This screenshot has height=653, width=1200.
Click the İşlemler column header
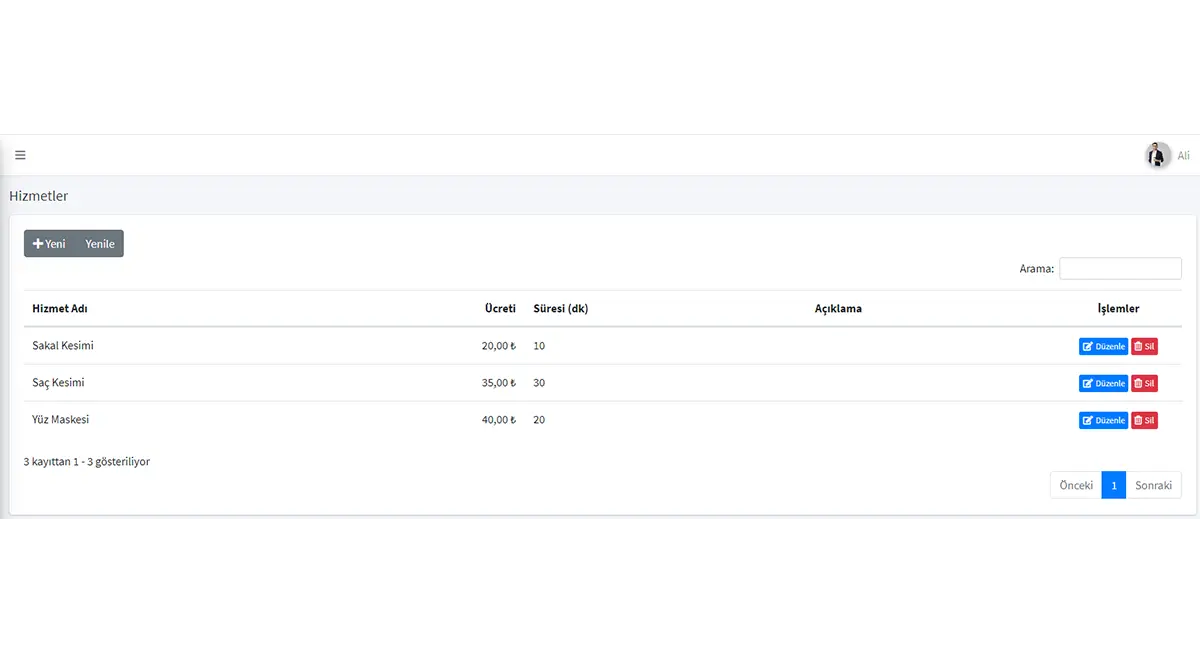[1118, 309]
